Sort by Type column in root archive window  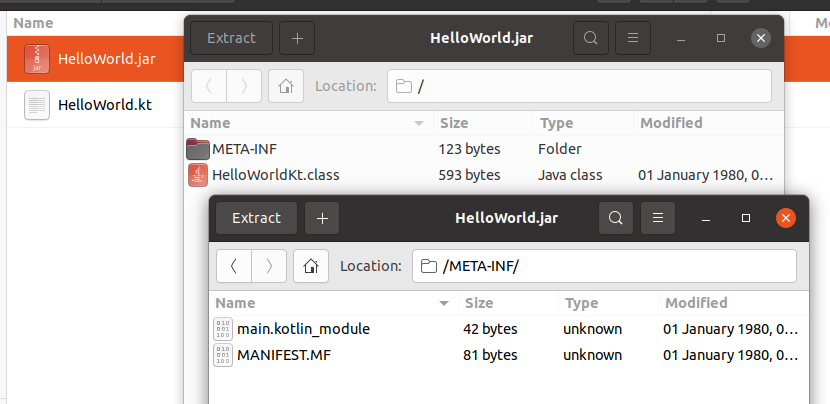583,123
